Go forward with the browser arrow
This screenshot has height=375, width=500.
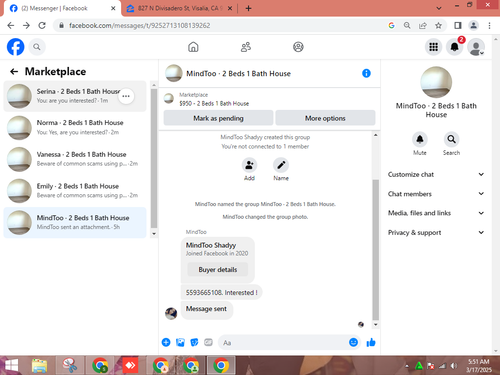tap(26, 25)
